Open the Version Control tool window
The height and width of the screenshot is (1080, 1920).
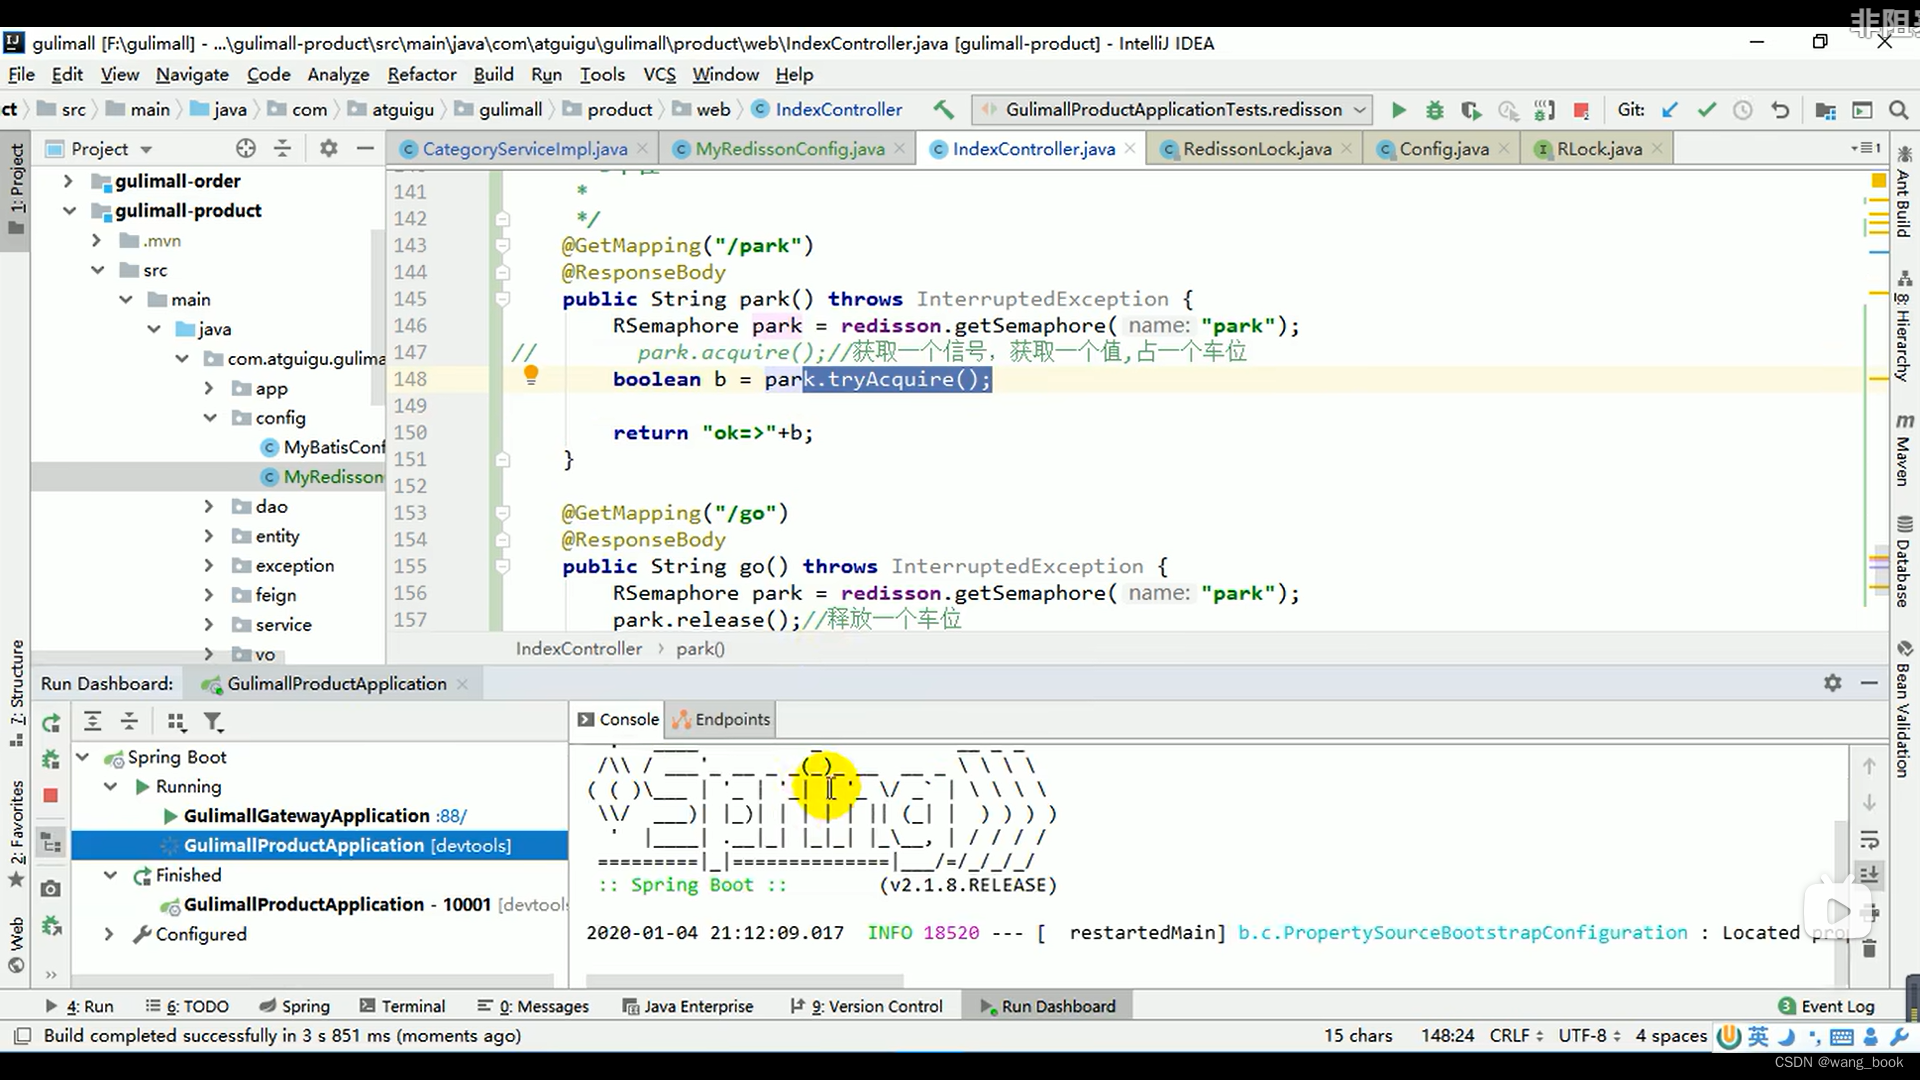point(866,1006)
